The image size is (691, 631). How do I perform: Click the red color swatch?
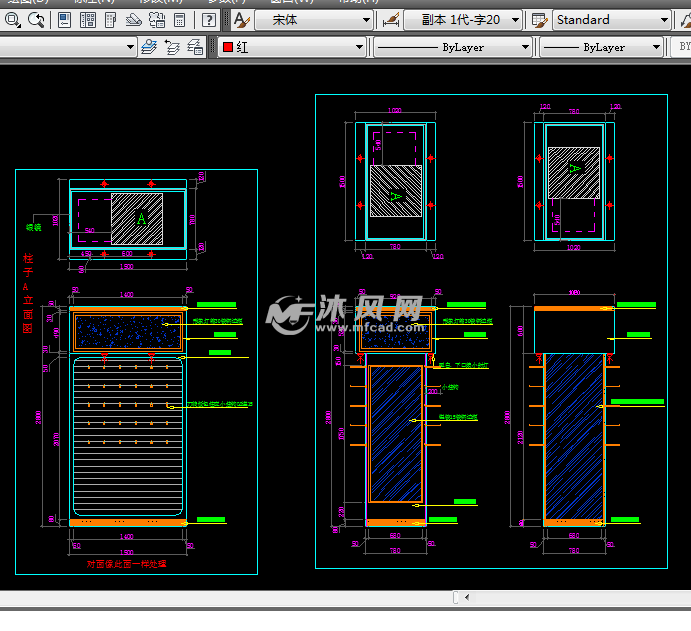[228, 47]
